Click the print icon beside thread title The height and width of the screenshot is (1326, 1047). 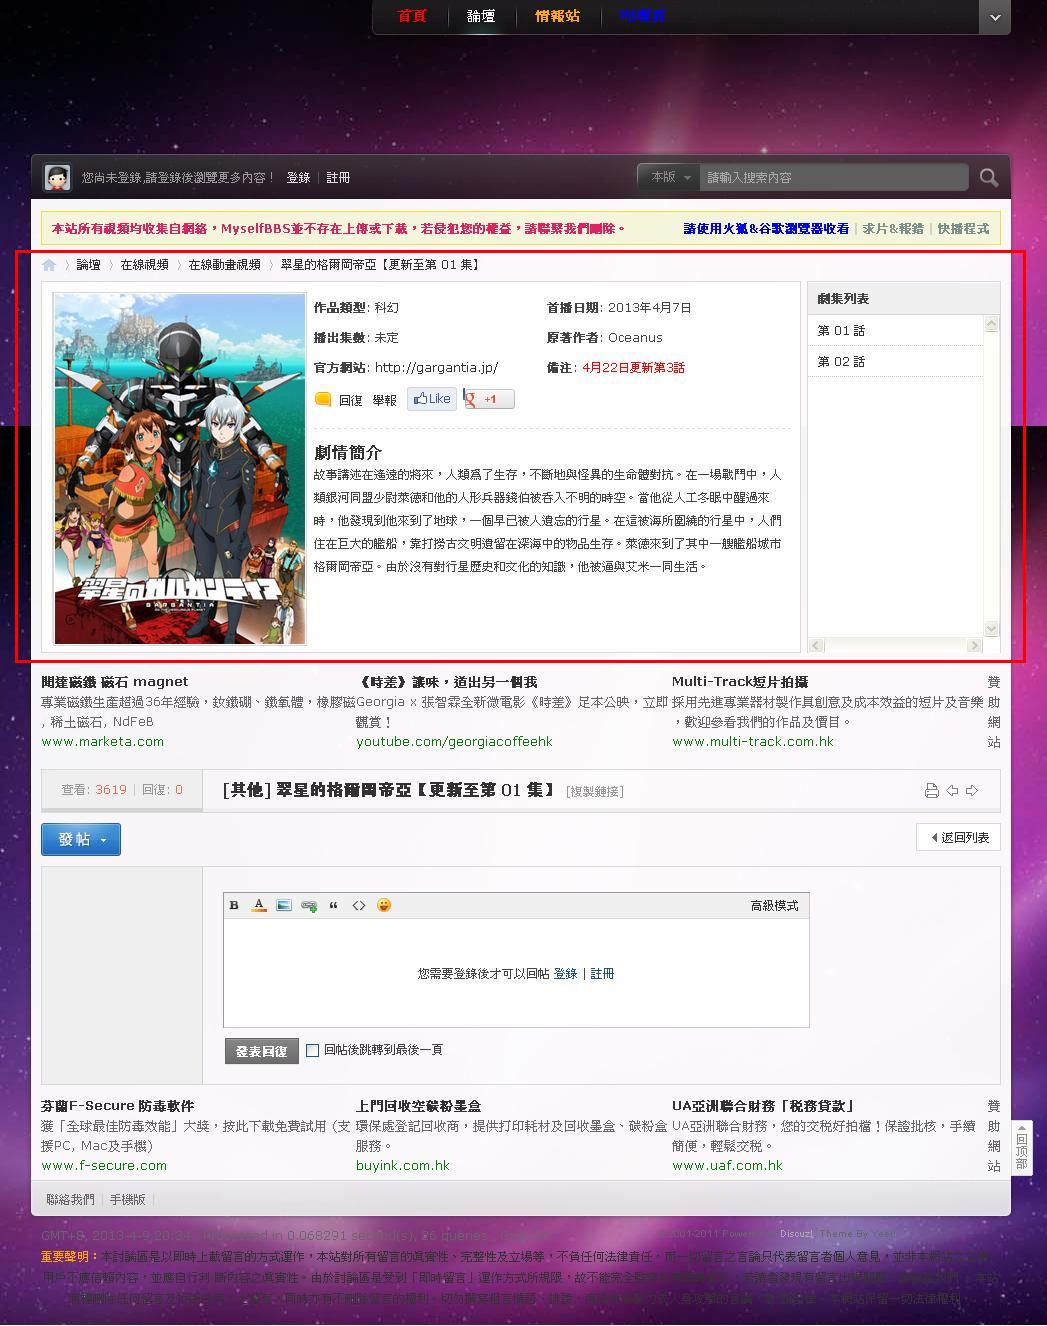tap(931, 791)
